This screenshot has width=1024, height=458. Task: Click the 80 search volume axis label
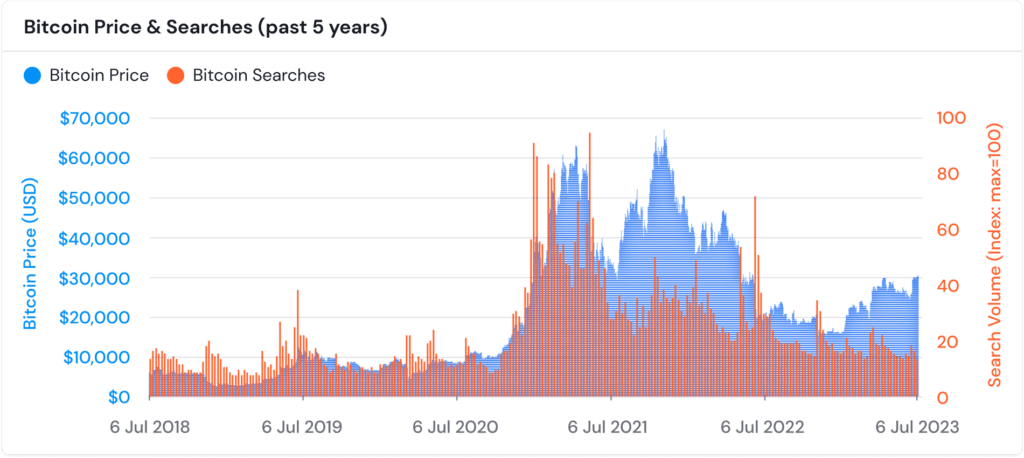(946, 174)
